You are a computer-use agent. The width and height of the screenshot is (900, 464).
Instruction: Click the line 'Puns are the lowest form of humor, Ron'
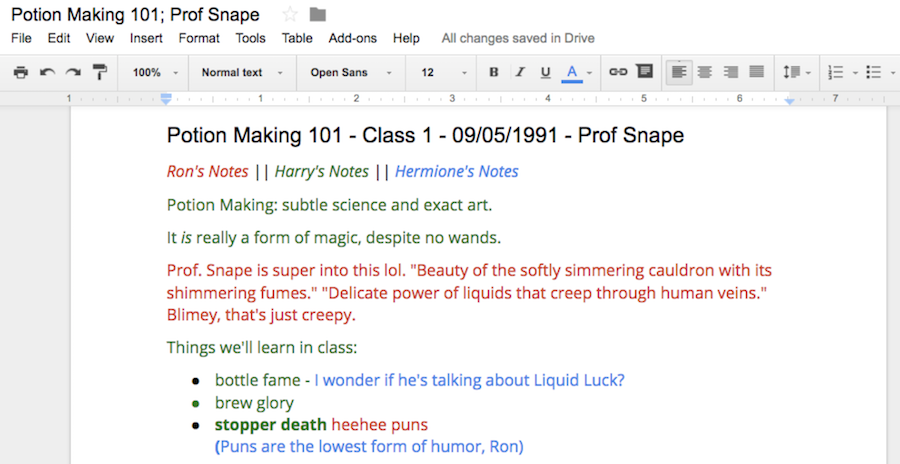click(369, 447)
